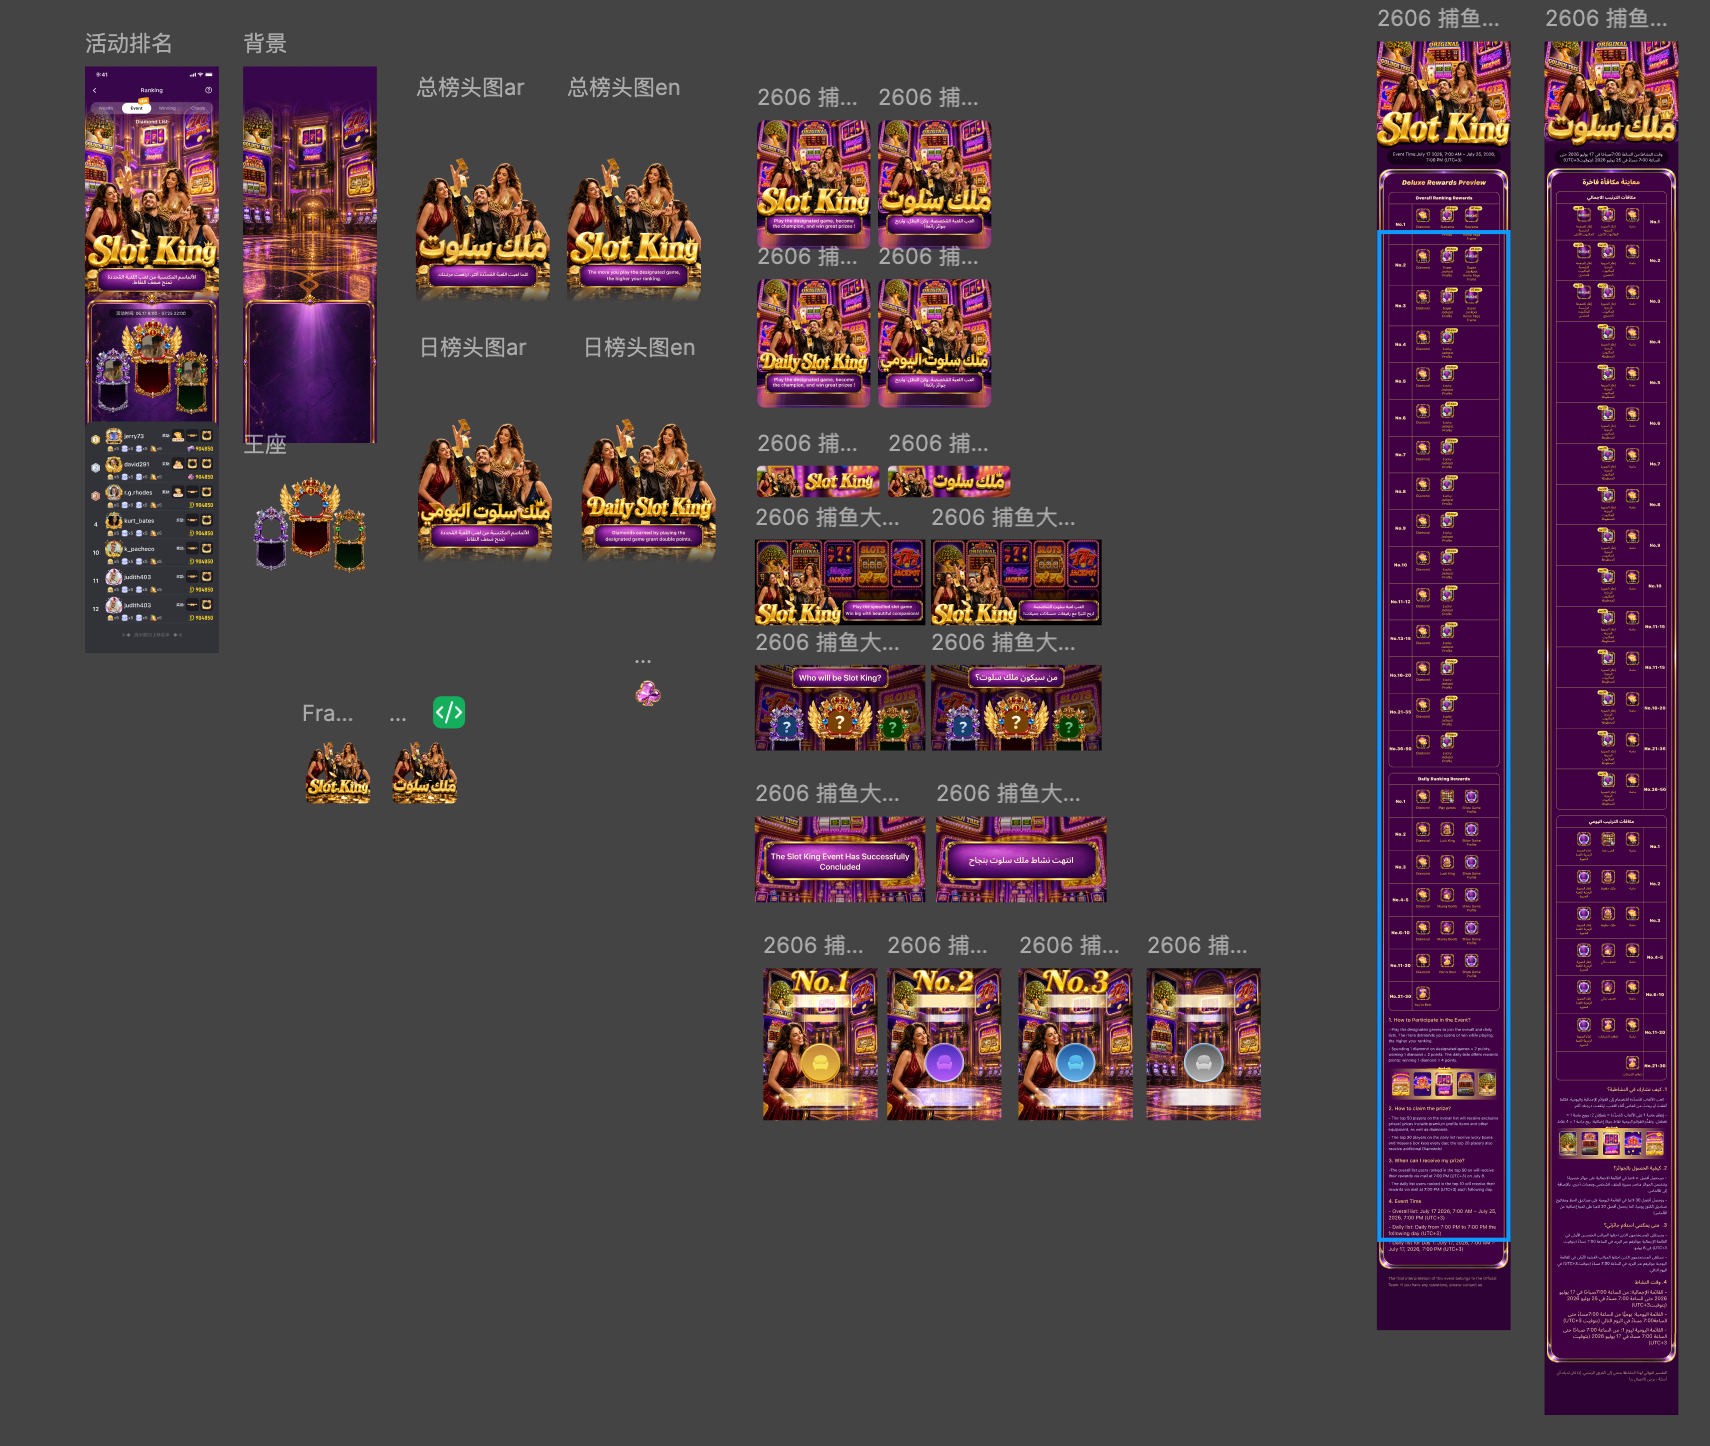Select the gold sofa icon on the No.1 card

coord(820,1063)
